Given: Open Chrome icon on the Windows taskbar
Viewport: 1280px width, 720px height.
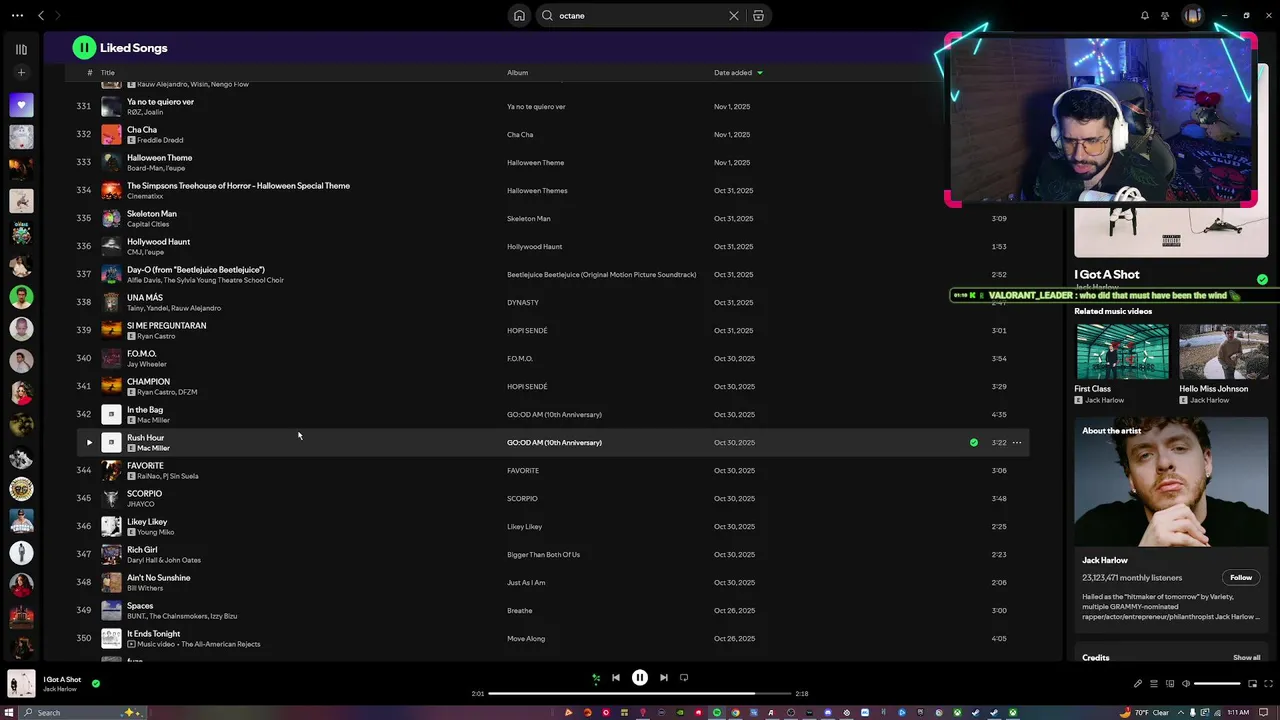Looking at the screenshot, I should [x=735, y=713].
